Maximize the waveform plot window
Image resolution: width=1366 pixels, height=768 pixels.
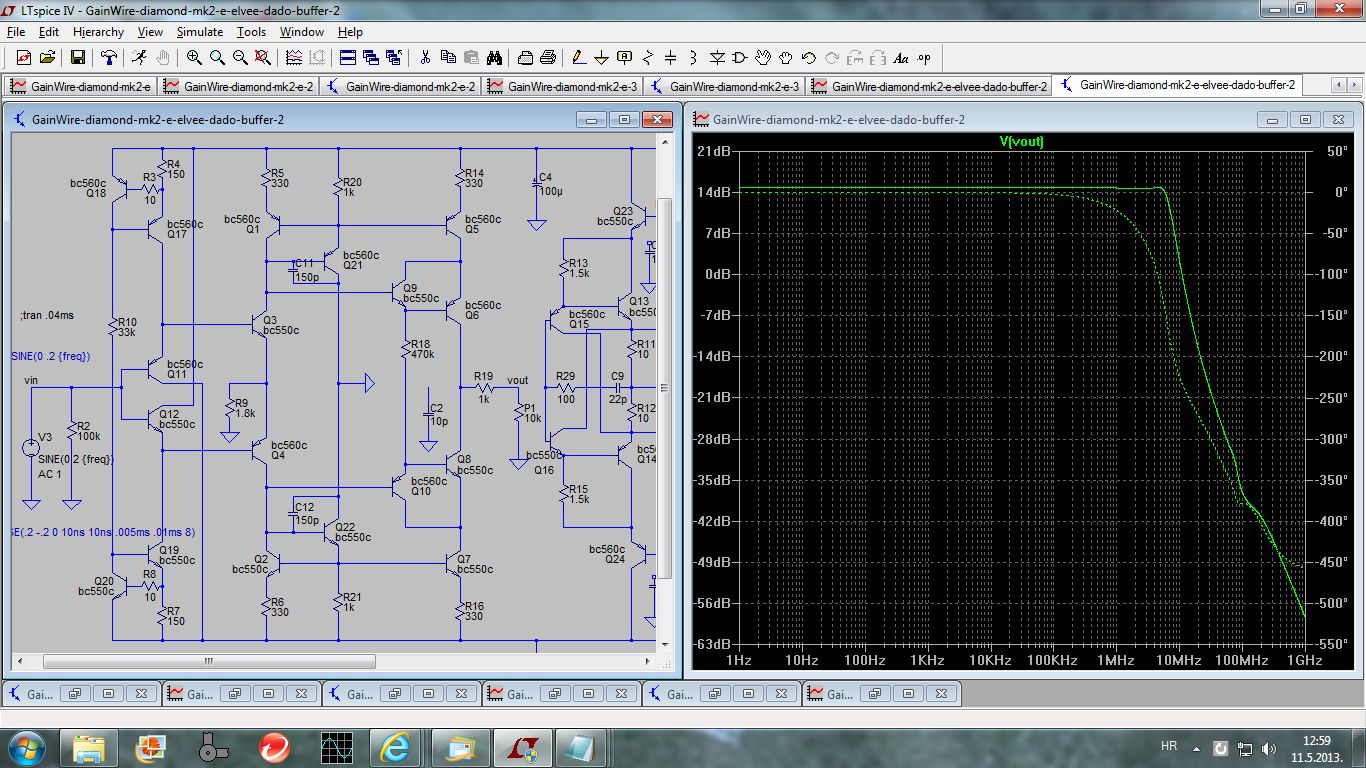tap(1305, 119)
